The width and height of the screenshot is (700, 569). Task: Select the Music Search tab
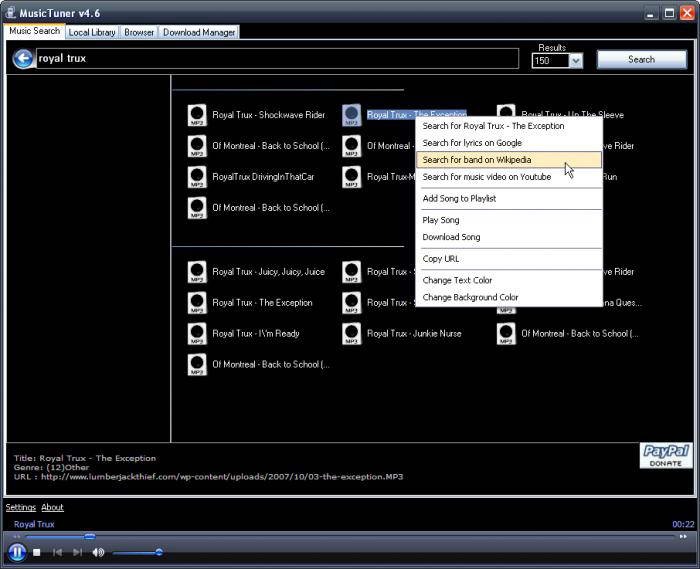tap(34, 31)
